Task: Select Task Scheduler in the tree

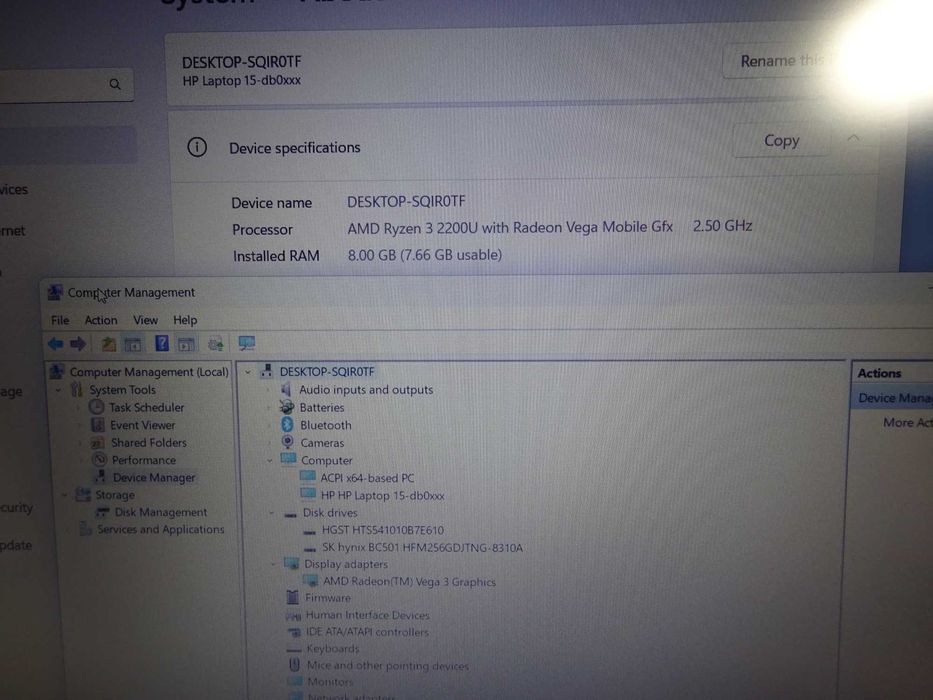Action: tap(146, 407)
